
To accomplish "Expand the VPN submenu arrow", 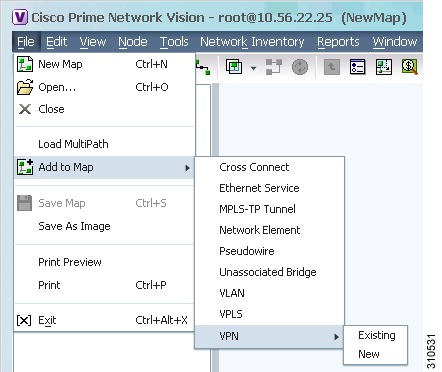I will pyautogui.click(x=337, y=337).
